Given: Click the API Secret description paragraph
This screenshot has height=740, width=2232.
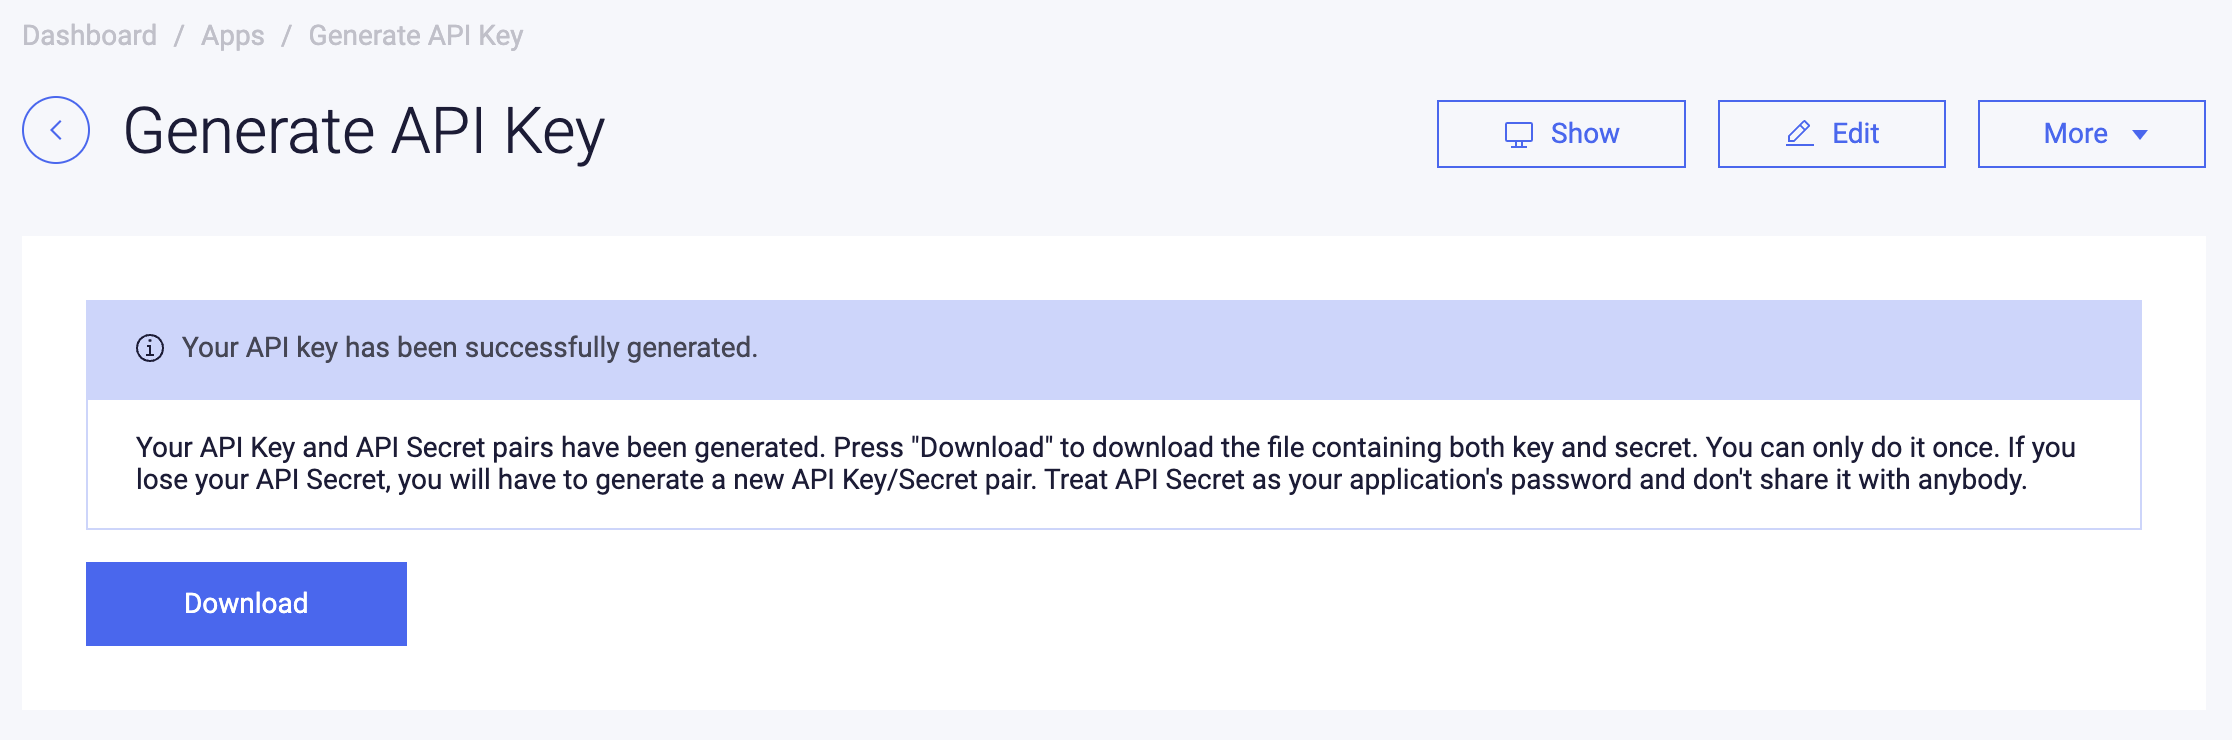Looking at the screenshot, I should [1106, 464].
